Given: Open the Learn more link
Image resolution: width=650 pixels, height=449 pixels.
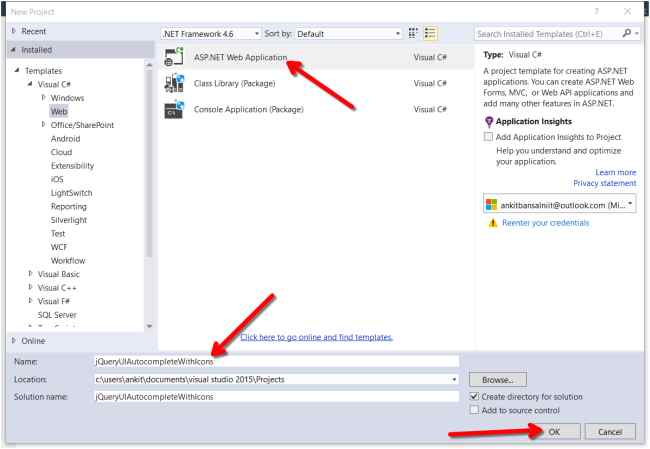Looking at the screenshot, I should pyautogui.click(x=616, y=172).
